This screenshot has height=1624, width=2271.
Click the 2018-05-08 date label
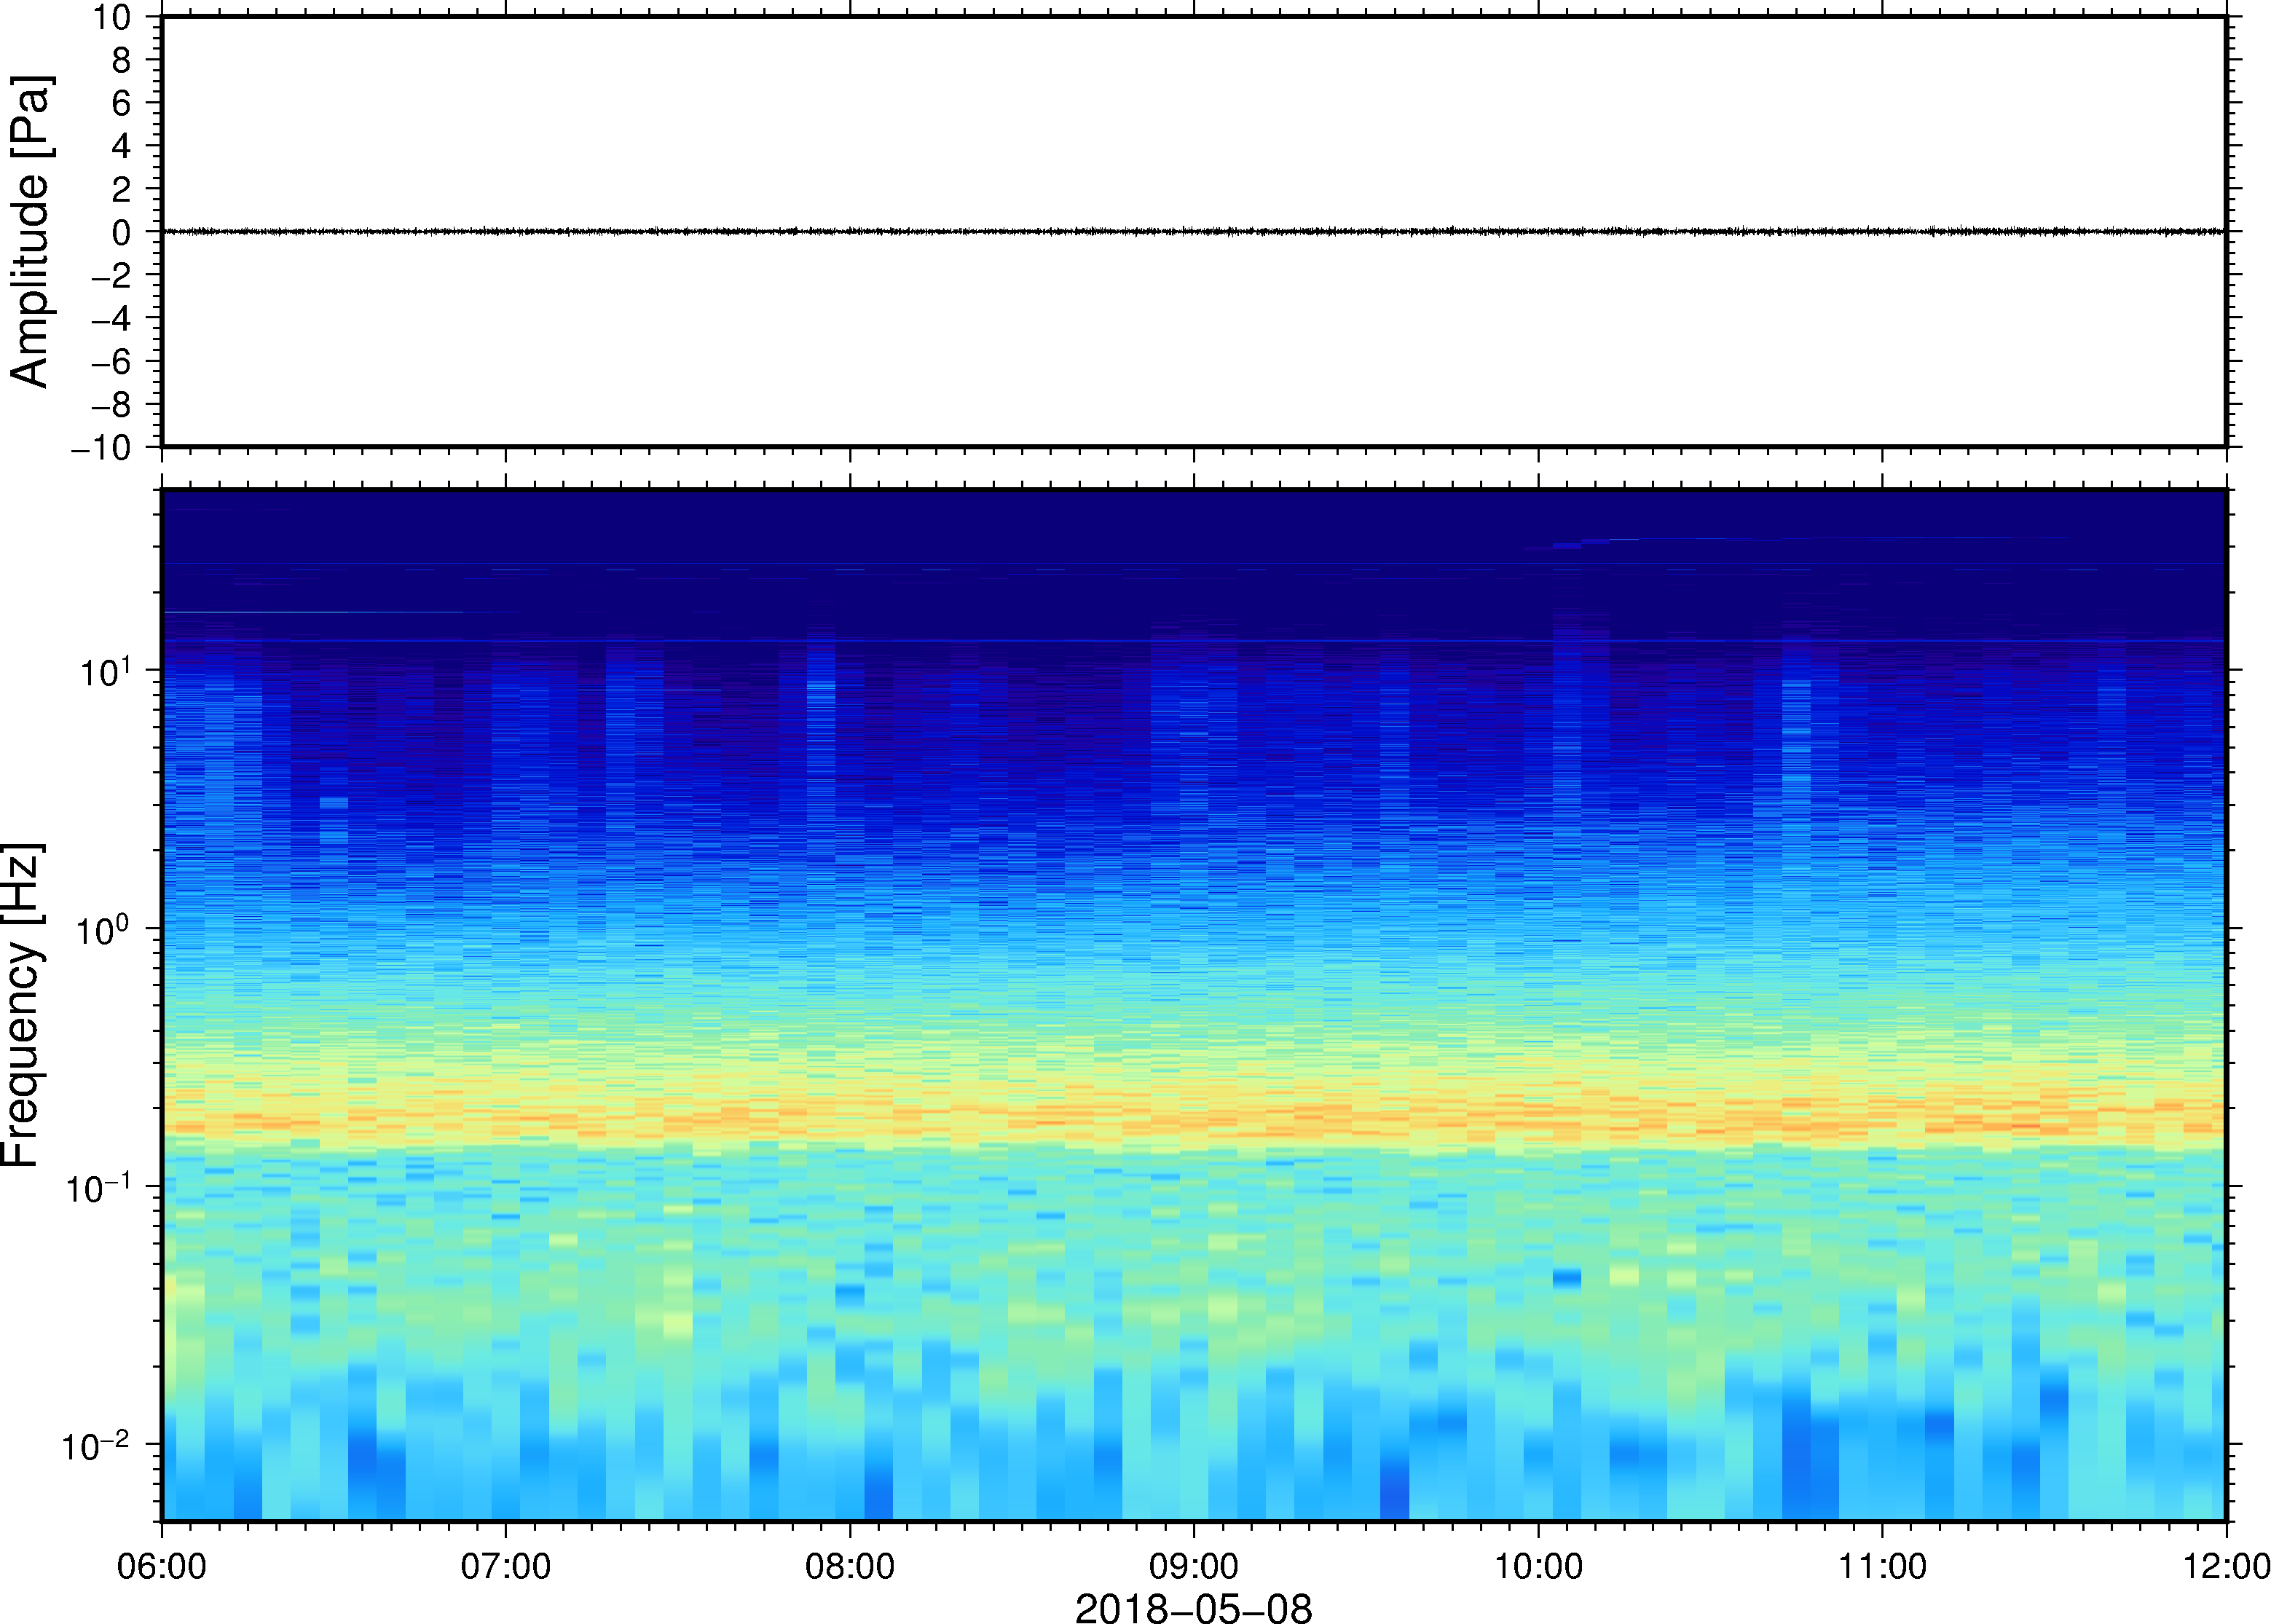[x=1193, y=1607]
